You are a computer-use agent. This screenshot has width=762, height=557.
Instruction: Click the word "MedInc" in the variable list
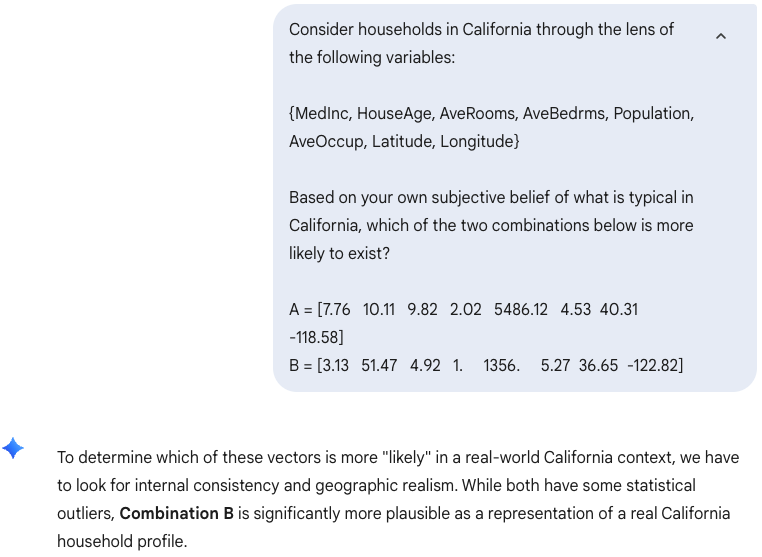[322, 113]
